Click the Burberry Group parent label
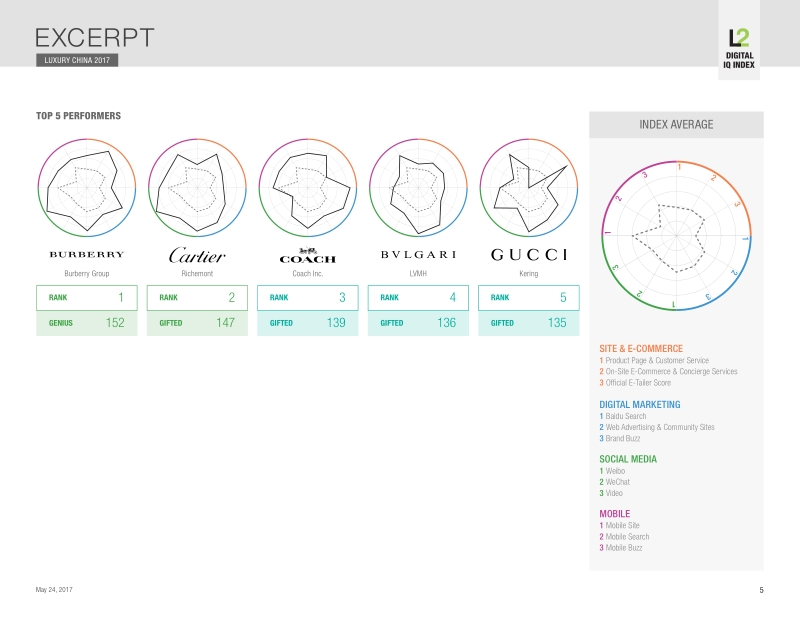This screenshot has width=800, height=619. click(x=87, y=274)
